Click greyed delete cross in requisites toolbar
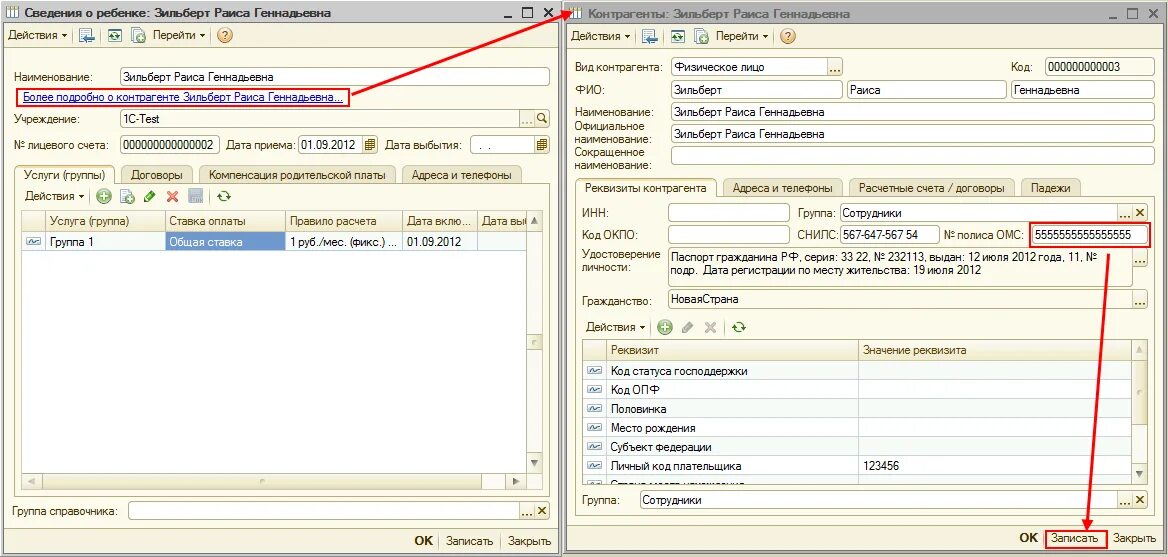 click(711, 327)
